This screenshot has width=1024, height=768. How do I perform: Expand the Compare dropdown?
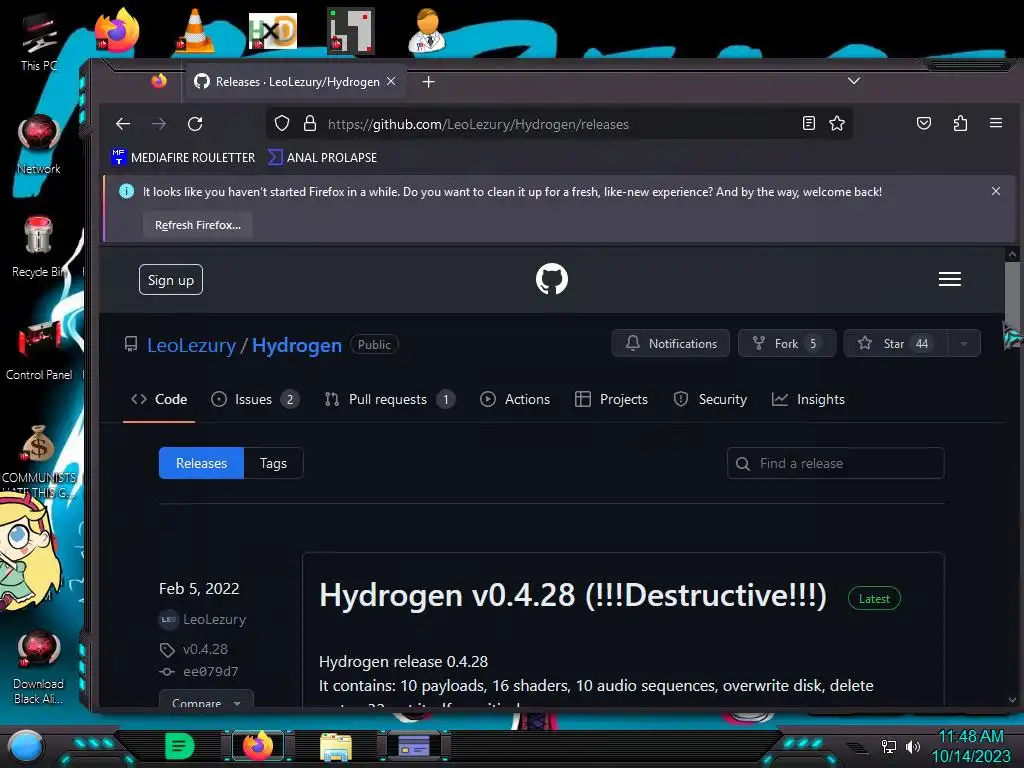tap(206, 702)
